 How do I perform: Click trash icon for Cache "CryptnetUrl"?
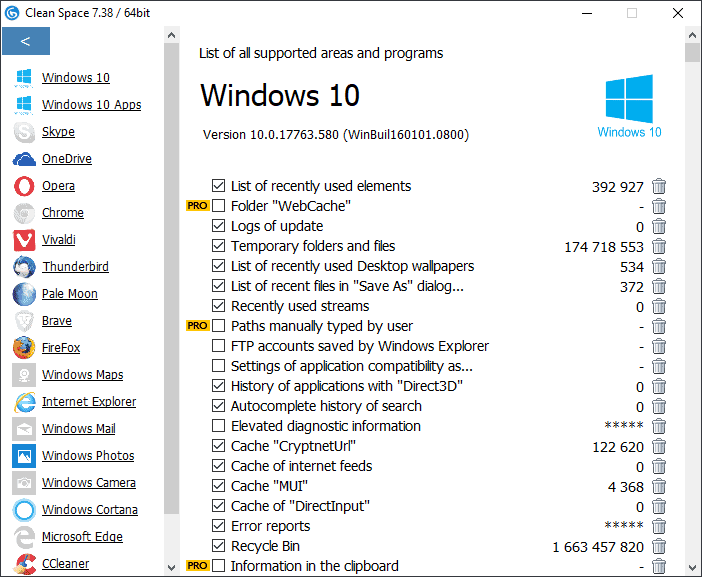pos(659,447)
